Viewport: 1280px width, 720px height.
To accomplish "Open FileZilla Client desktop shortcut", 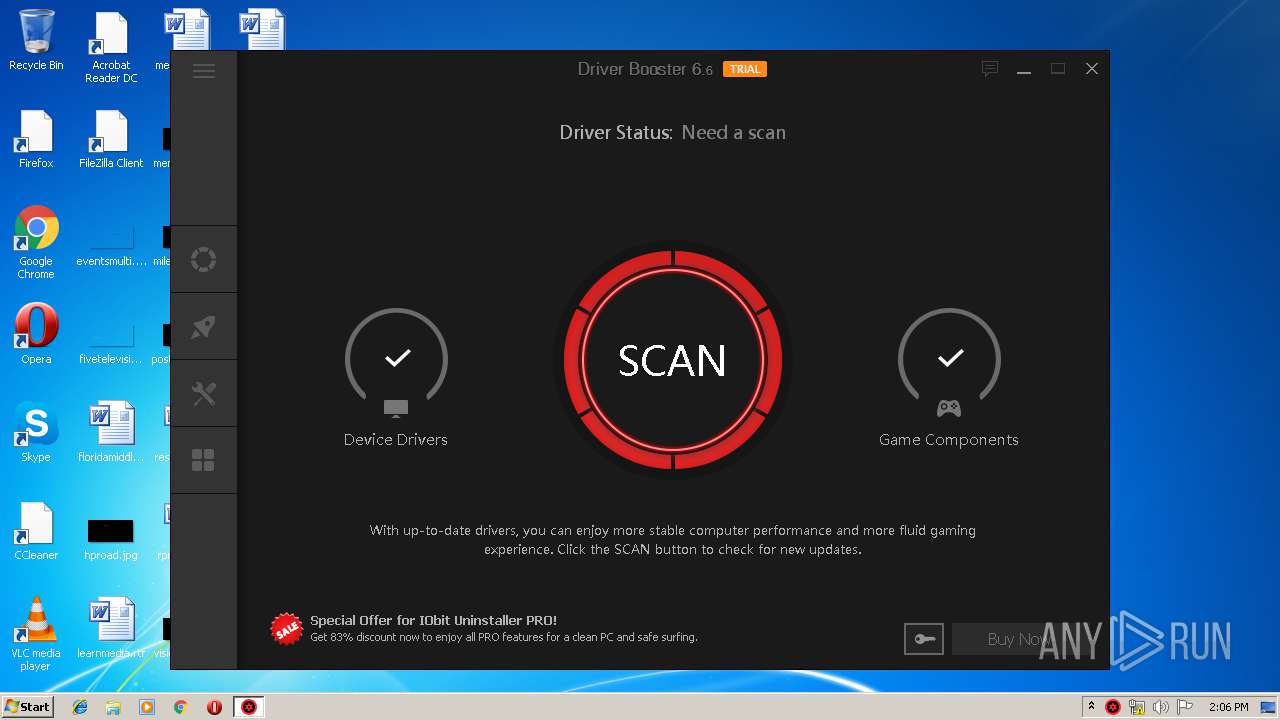I will [x=111, y=138].
